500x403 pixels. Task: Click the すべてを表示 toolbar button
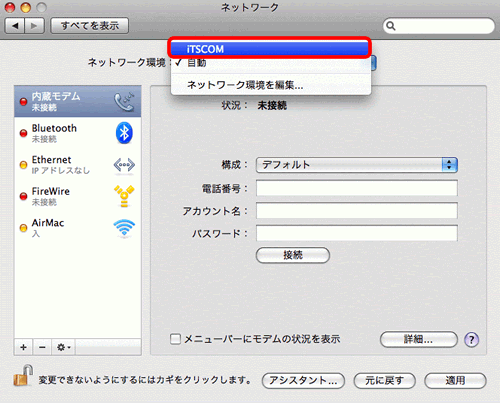pyautogui.click(x=89, y=25)
